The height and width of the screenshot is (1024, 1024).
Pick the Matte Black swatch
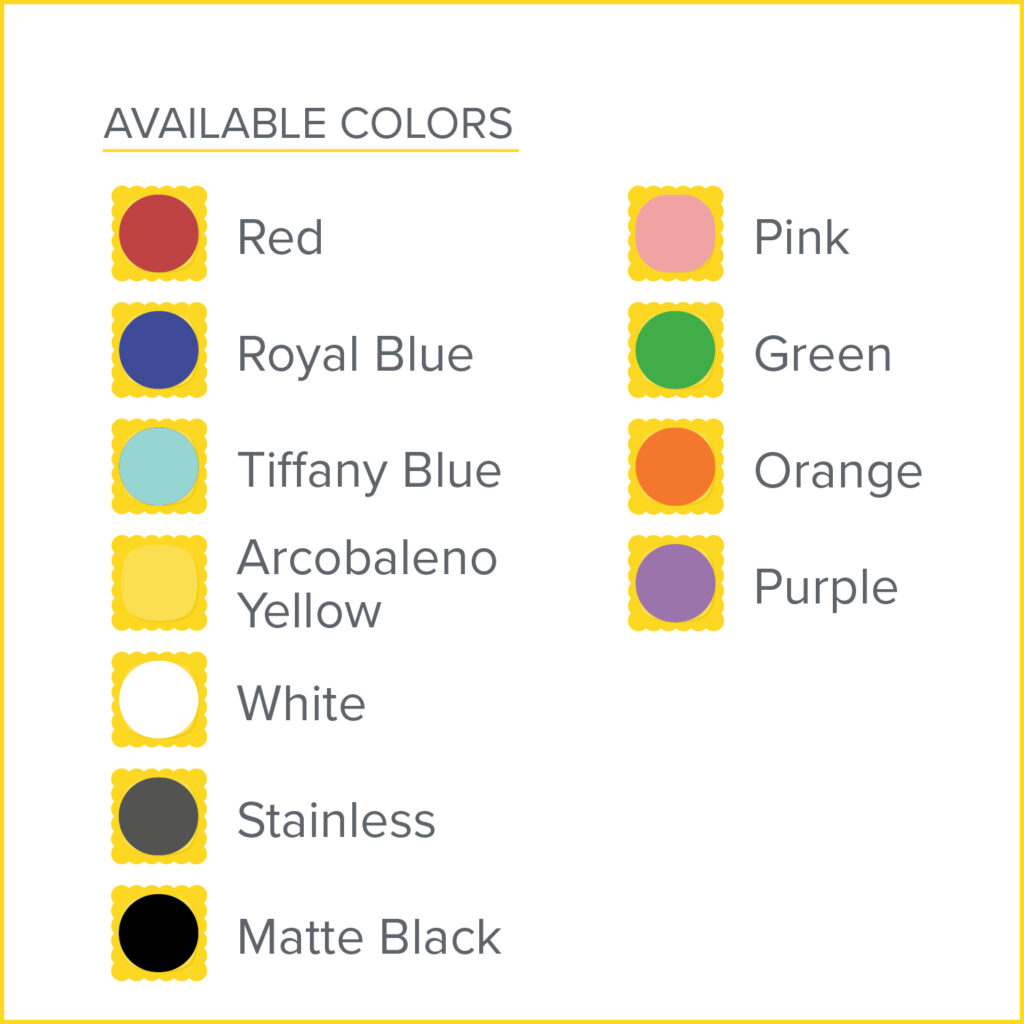[x=158, y=933]
